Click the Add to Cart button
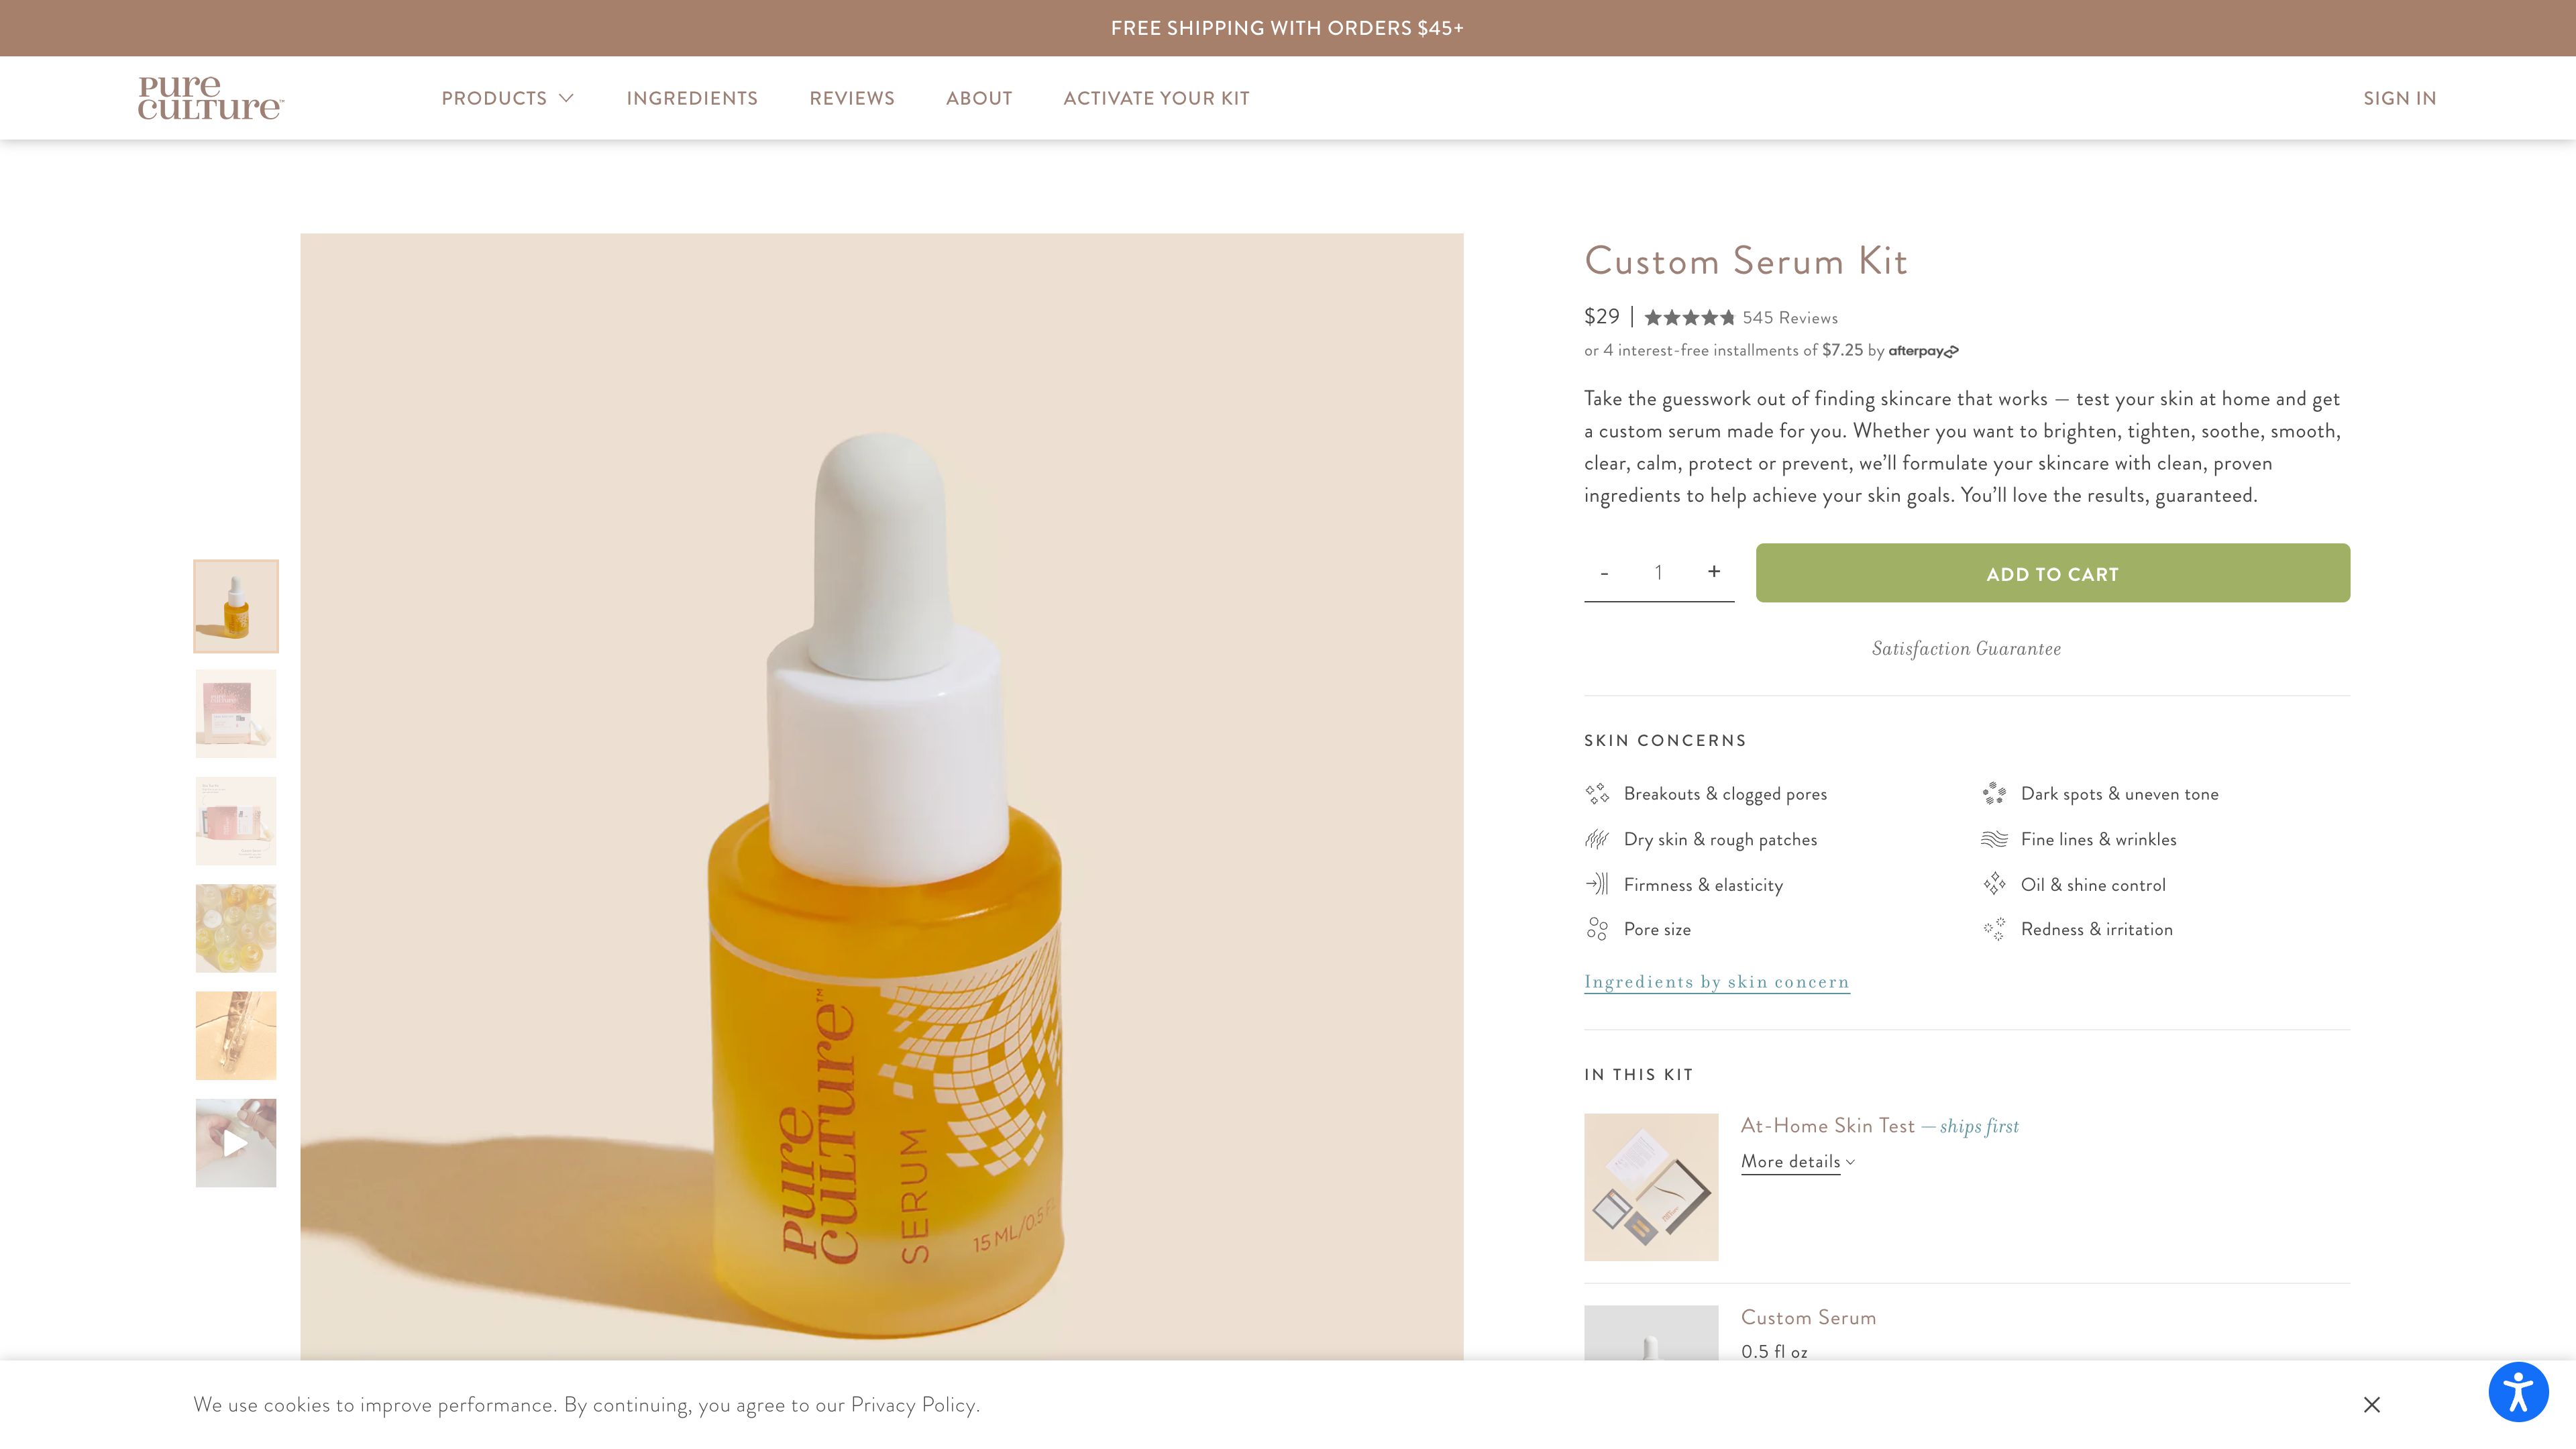The image size is (2576, 1449). click(2052, 574)
